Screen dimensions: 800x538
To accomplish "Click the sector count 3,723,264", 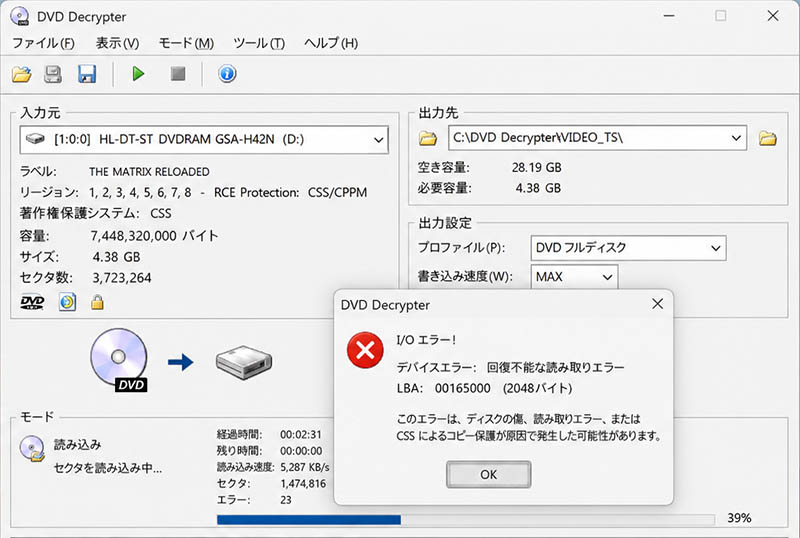I will pyautogui.click(x=122, y=278).
